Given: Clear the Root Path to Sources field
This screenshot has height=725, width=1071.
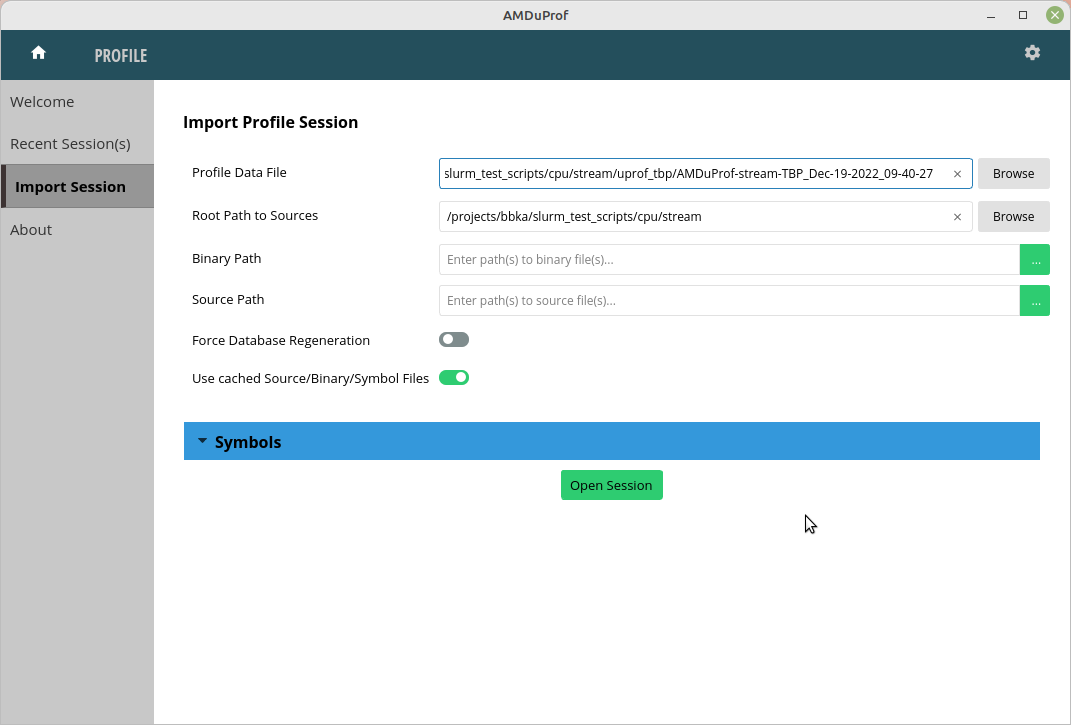Looking at the screenshot, I should 957,216.
